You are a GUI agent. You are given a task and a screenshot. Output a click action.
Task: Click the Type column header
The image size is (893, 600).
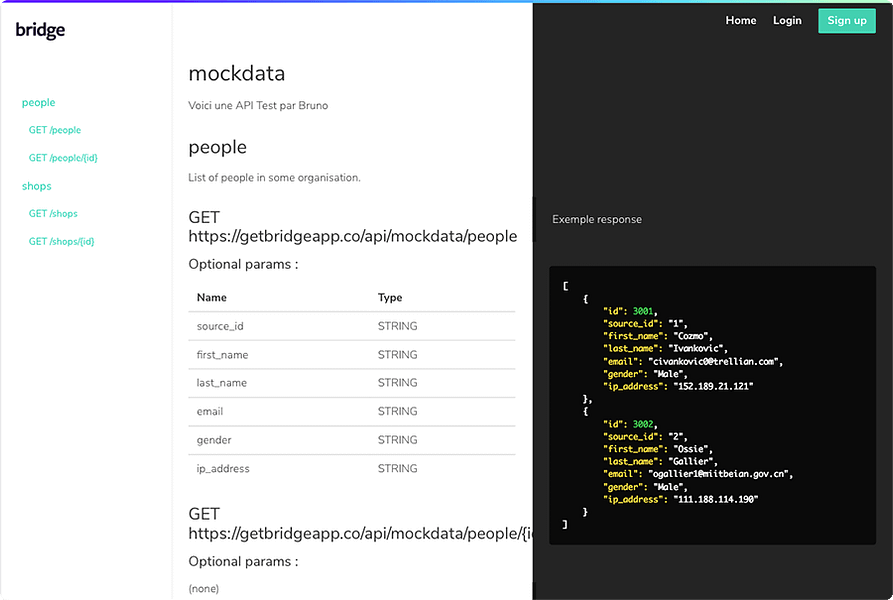tap(390, 298)
